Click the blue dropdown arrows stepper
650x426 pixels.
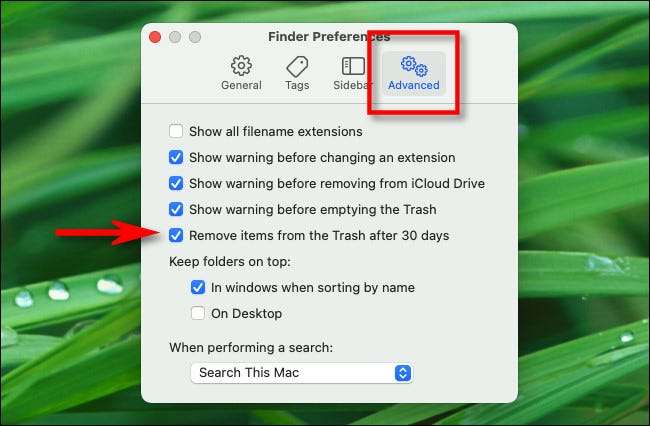(x=403, y=373)
